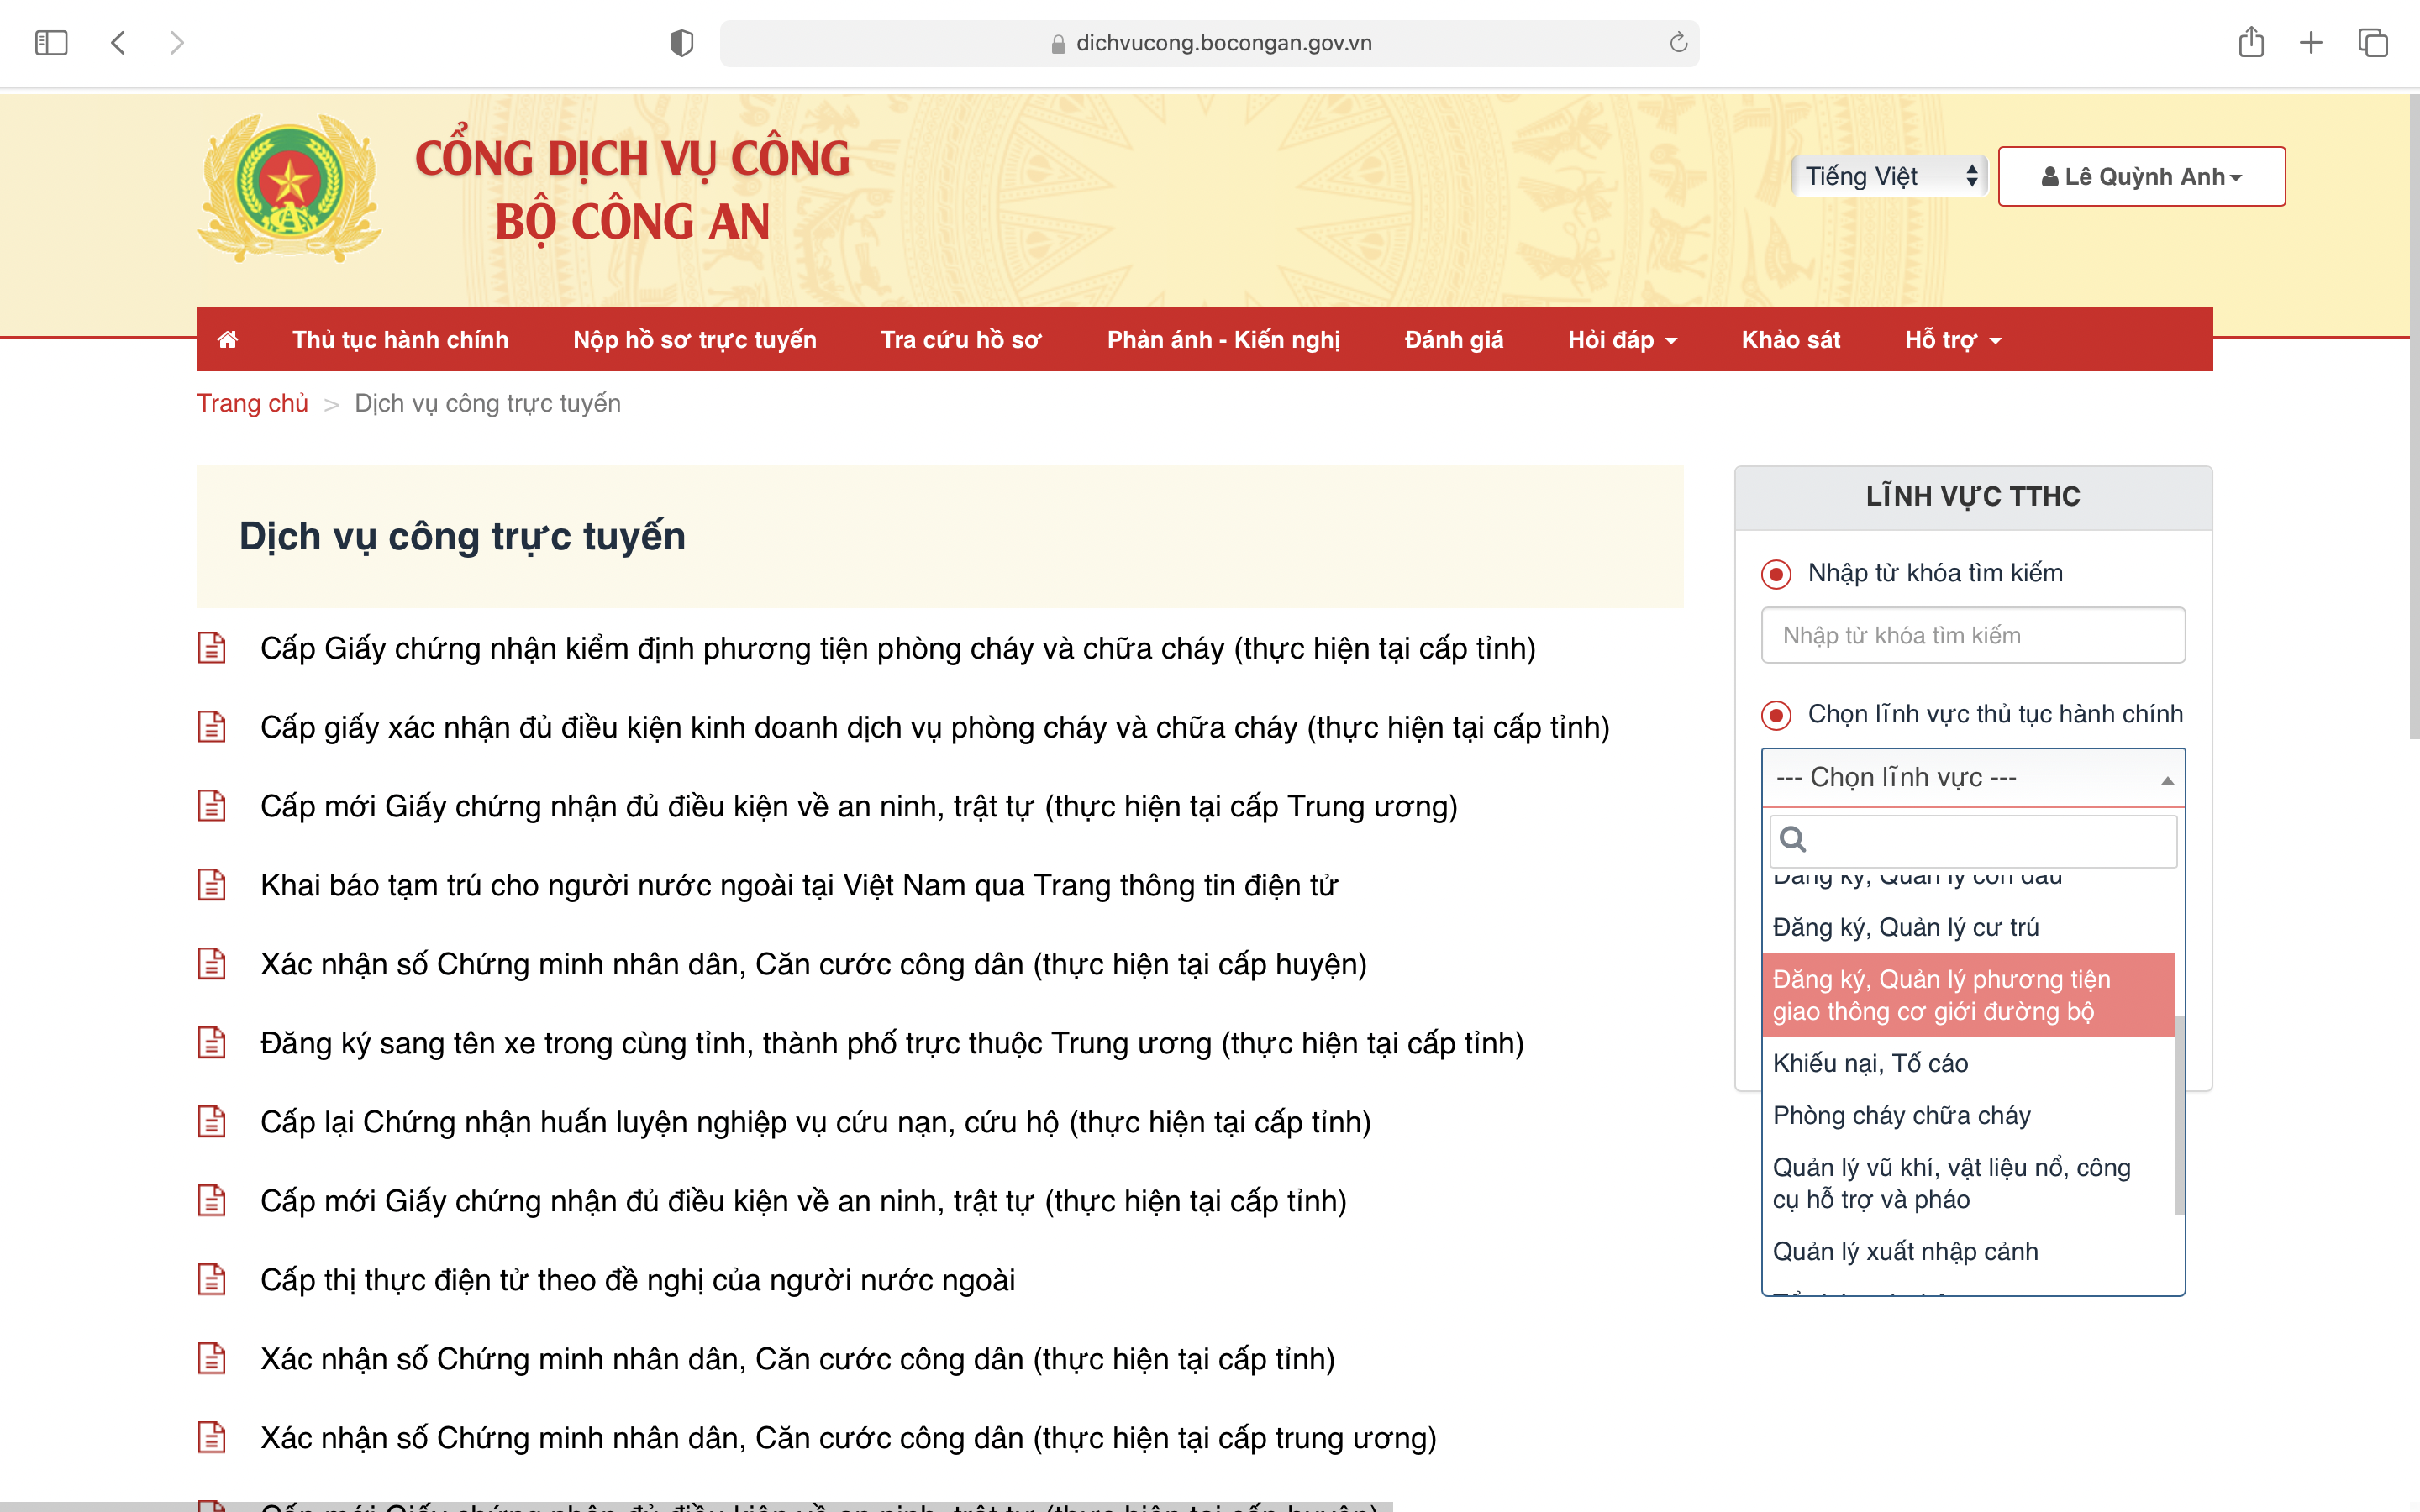Click the magnifier icon in the dropdown search box

1794,840
